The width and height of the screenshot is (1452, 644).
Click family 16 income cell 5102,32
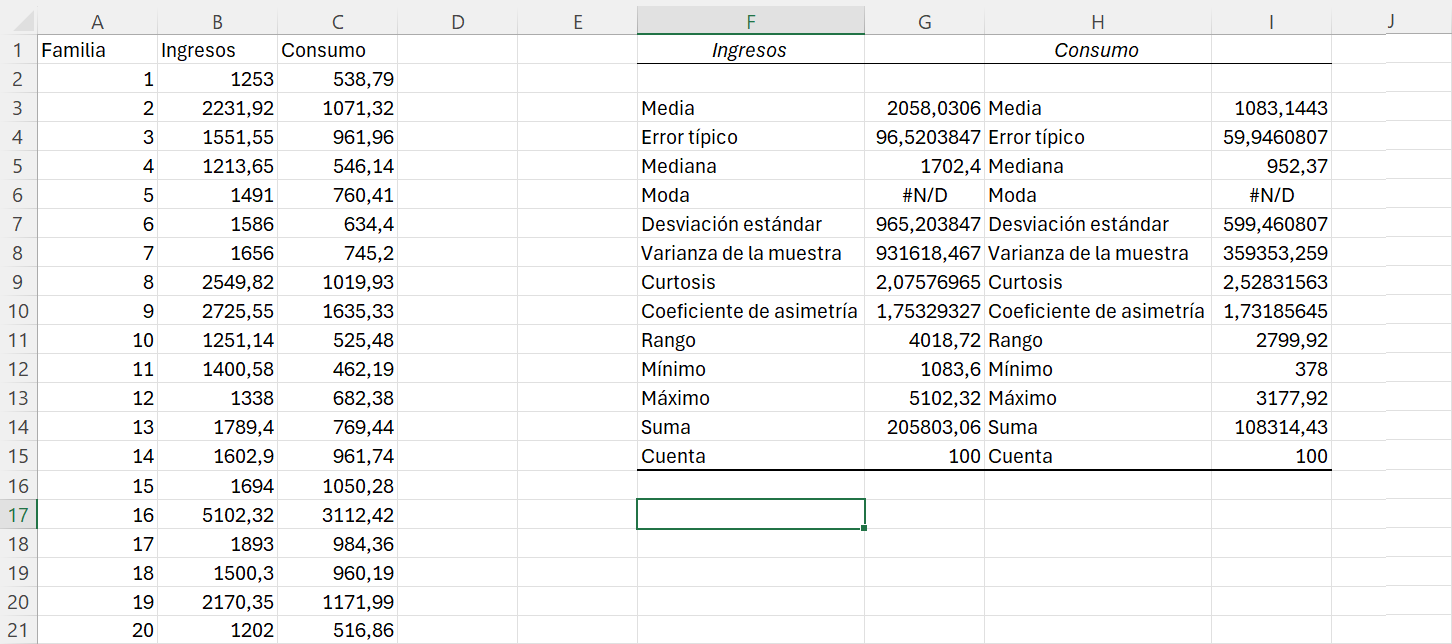(x=217, y=515)
